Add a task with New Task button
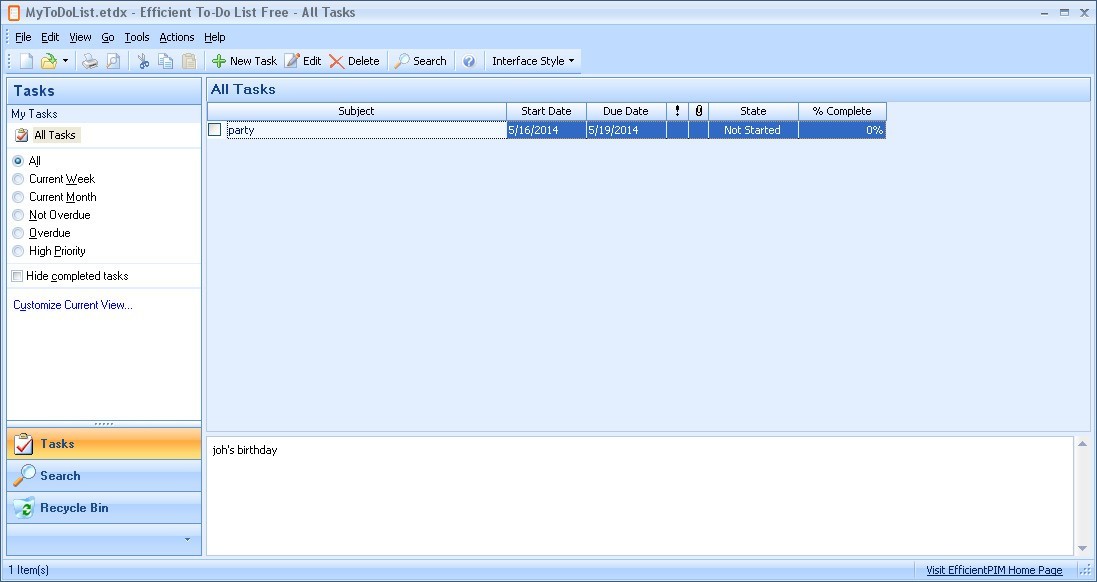Screen dimensions: 1097x582 click(243, 60)
